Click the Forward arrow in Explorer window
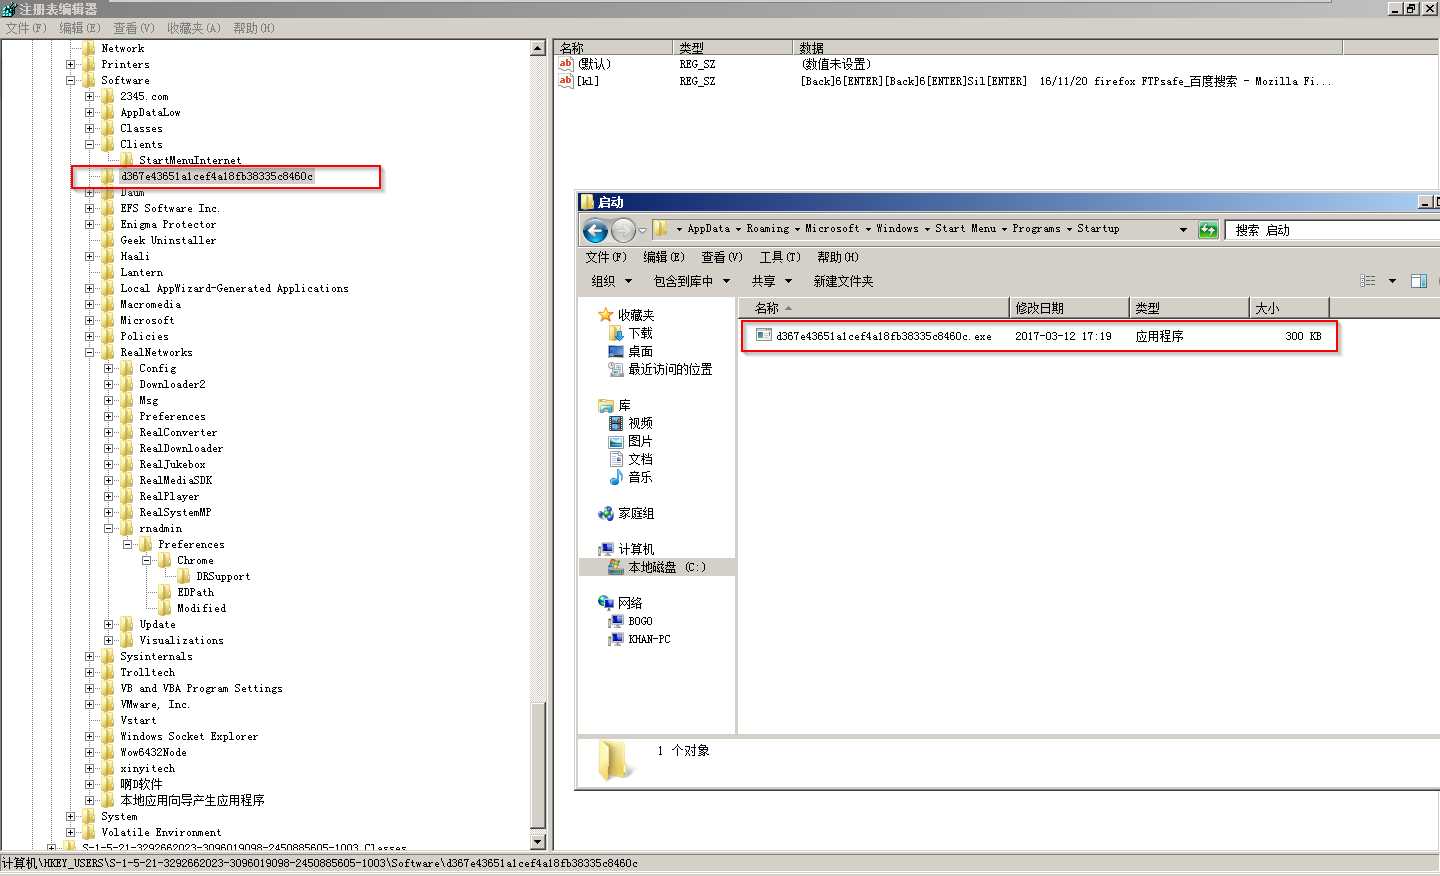 click(623, 231)
